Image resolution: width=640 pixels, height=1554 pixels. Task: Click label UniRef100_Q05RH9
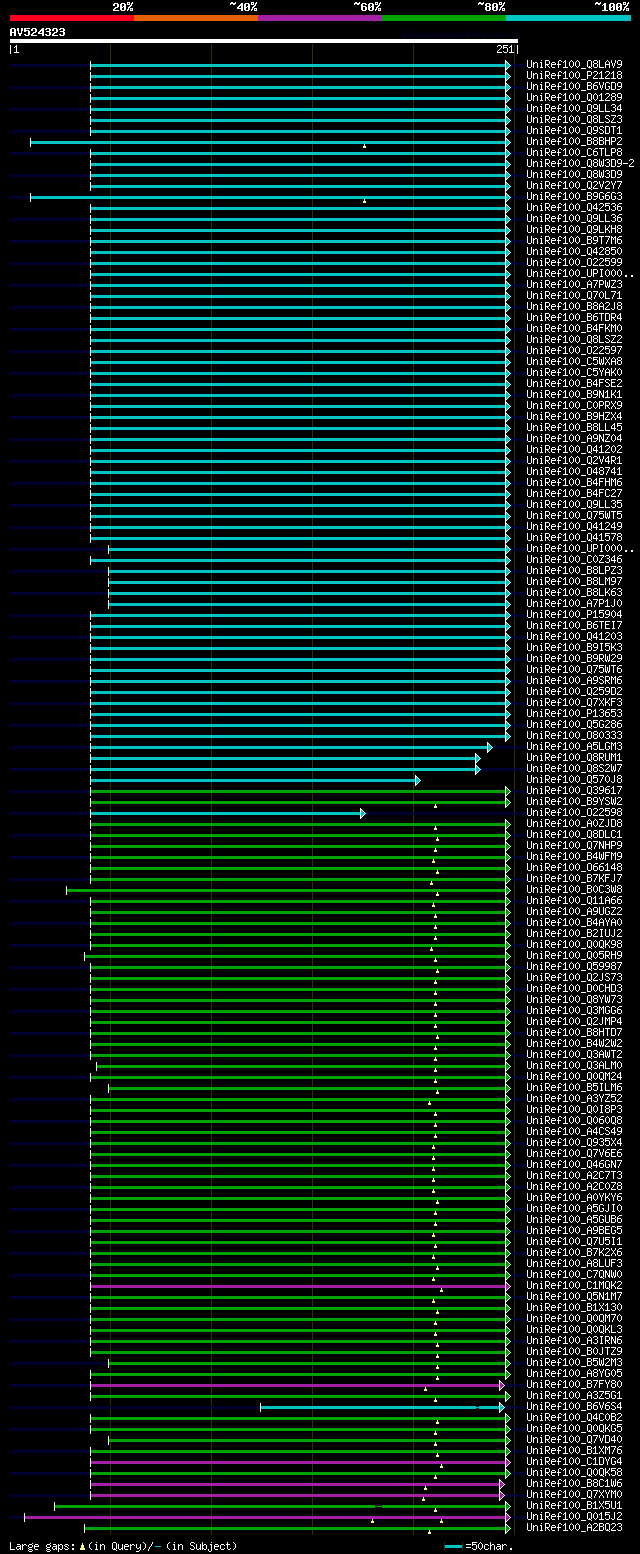click(574, 955)
